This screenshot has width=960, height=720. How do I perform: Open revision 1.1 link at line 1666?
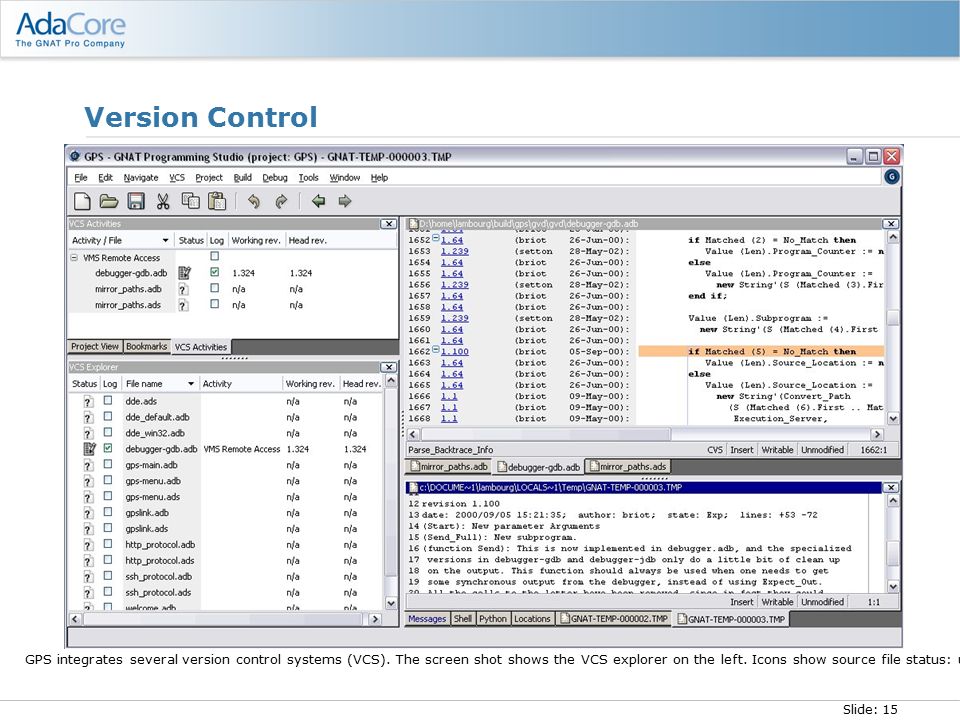click(x=449, y=397)
